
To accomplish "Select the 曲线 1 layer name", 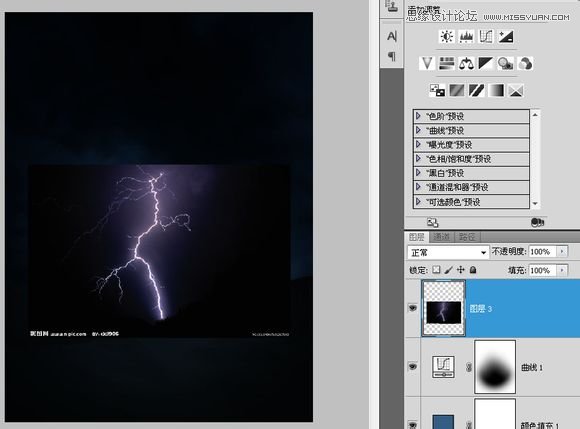I will pyautogui.click(x=532, y=367).
